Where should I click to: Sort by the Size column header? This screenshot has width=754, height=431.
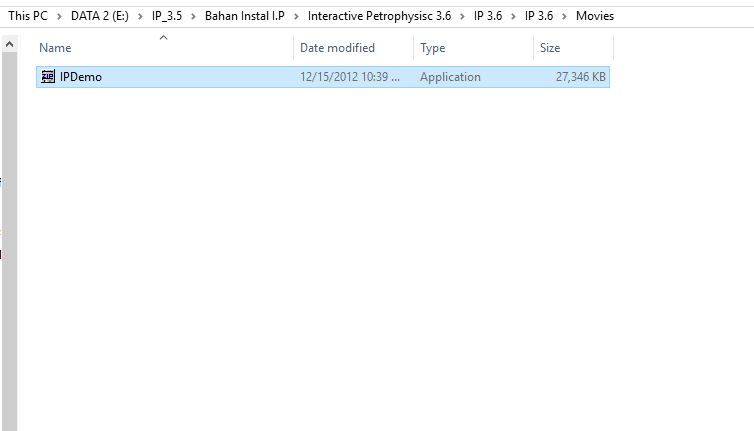coord(550,48)
